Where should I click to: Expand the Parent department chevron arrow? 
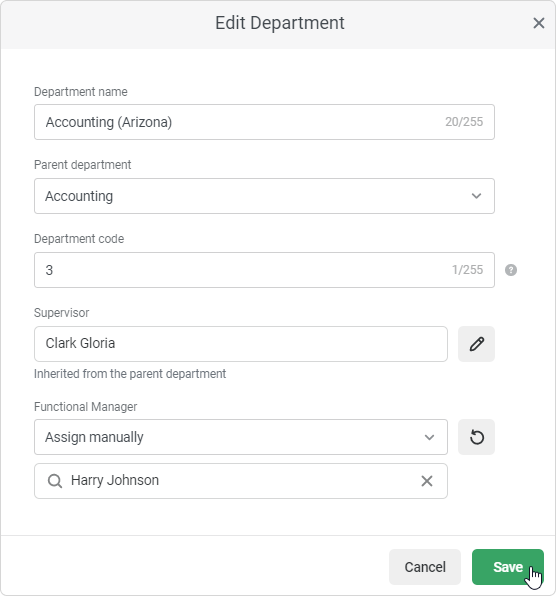coord(476,196)
